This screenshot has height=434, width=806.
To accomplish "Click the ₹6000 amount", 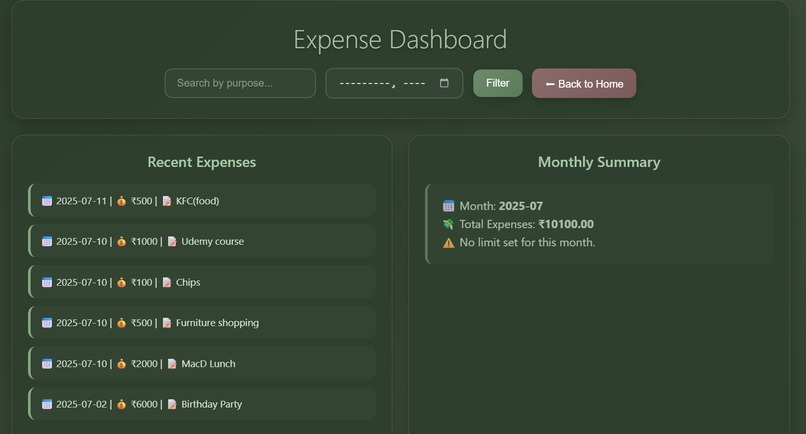I will pyautogui.click(x=144, y=404).
